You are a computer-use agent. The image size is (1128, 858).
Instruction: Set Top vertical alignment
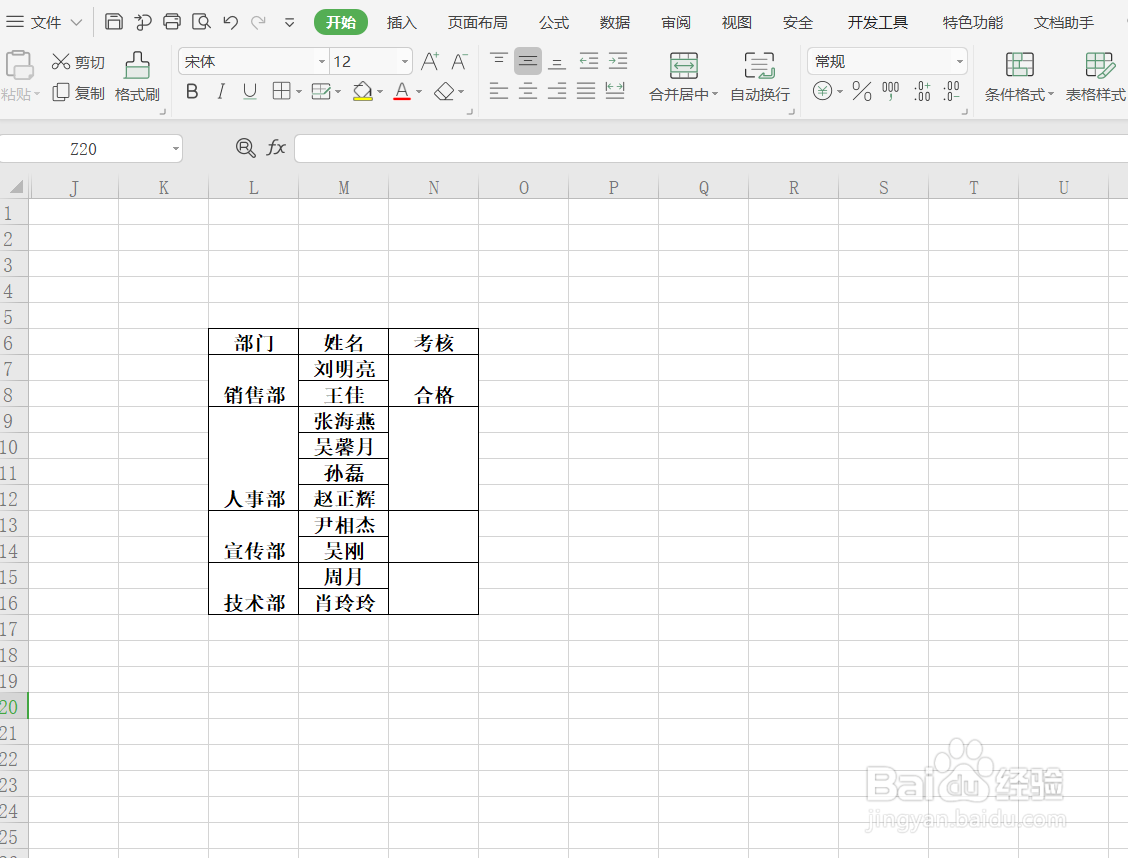[499, 62]
